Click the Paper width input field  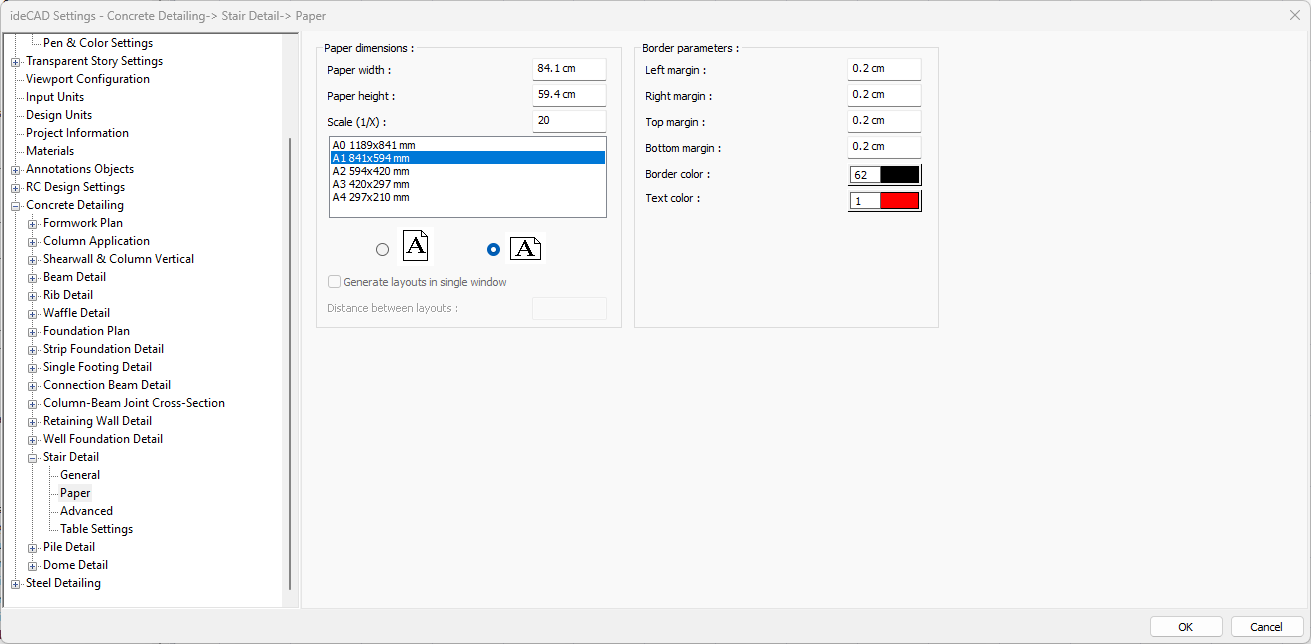tap(569, 69)
